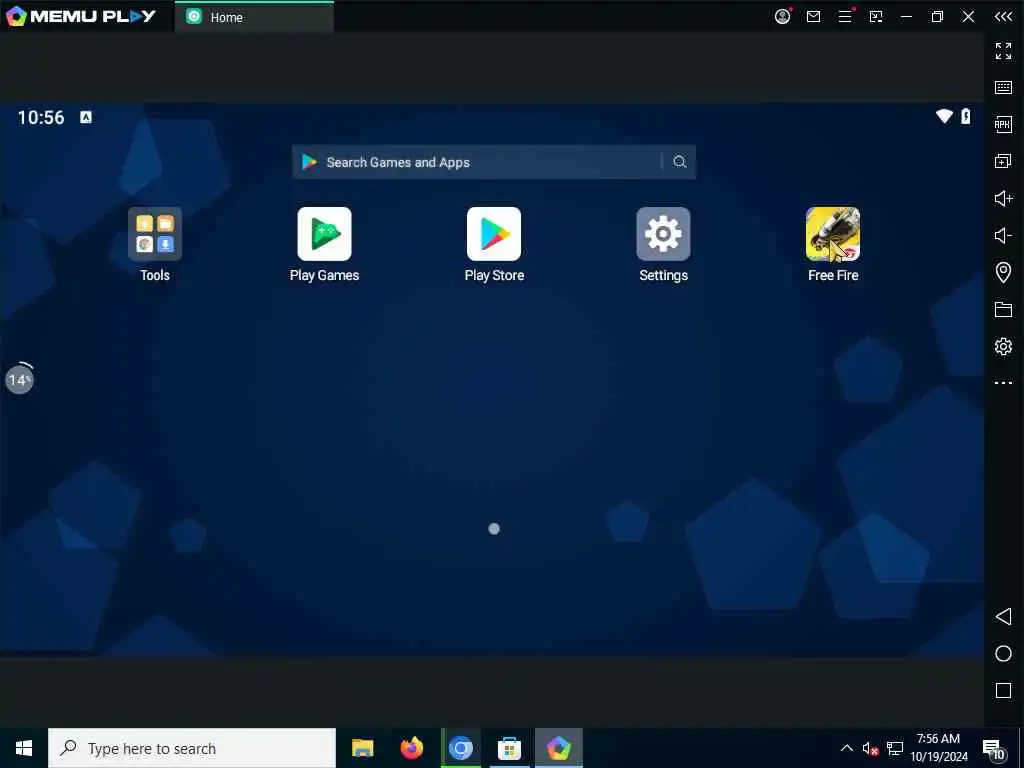Open the network tray icon
1024x768 pixels.
click(895, 748)
